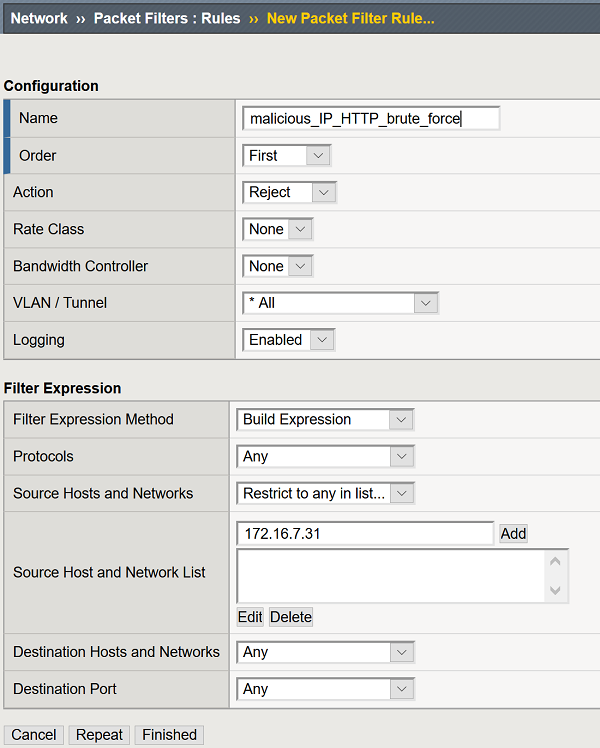
Task: Click the Delete button under host list
Action: (x=291, y=617)
